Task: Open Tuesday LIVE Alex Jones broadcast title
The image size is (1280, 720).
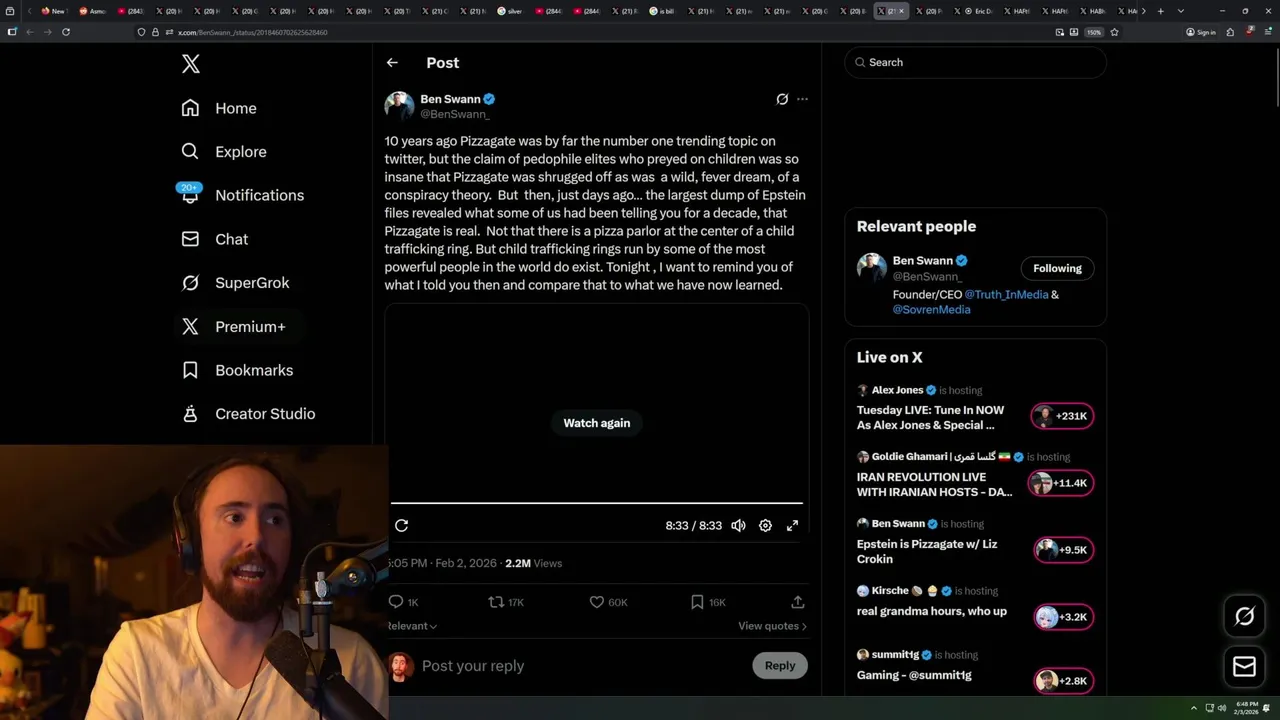Action: pos(932,418)
